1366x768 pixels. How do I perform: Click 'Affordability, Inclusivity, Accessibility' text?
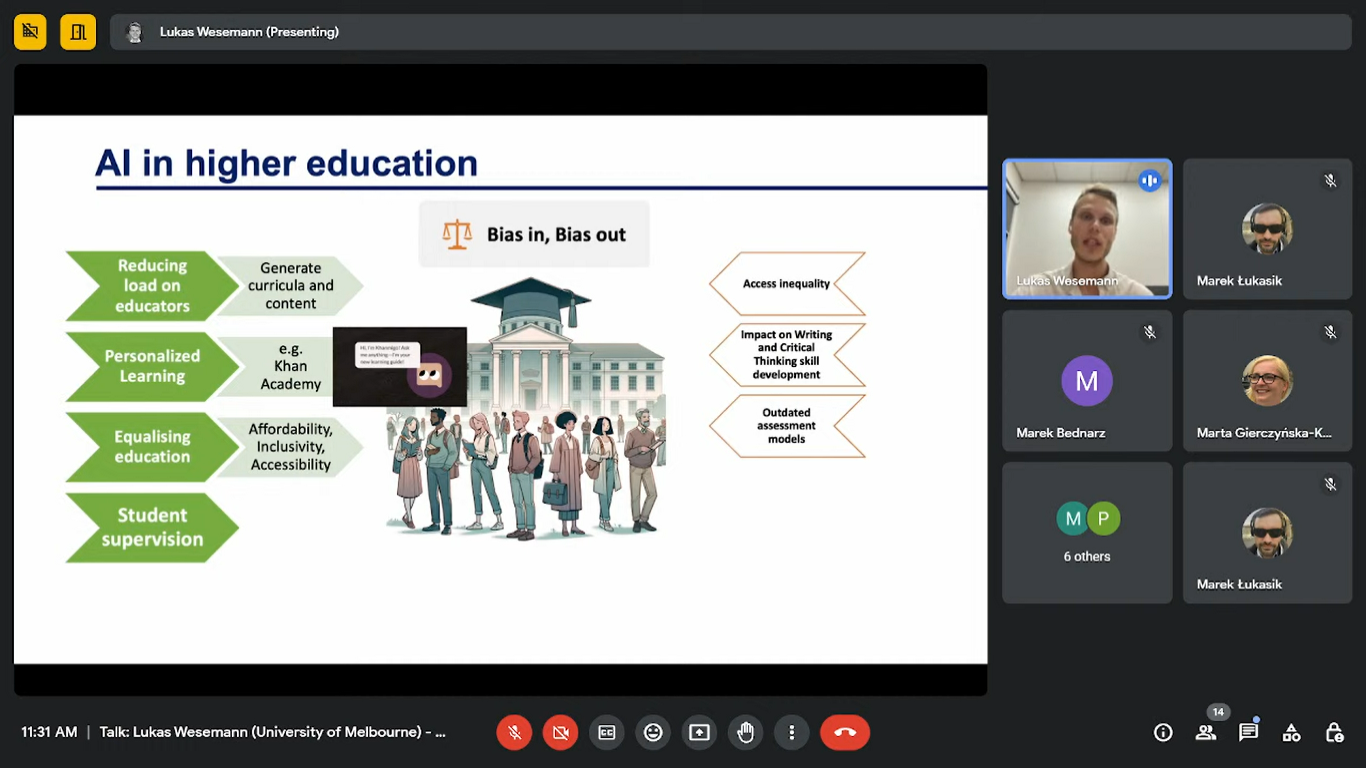291,446
